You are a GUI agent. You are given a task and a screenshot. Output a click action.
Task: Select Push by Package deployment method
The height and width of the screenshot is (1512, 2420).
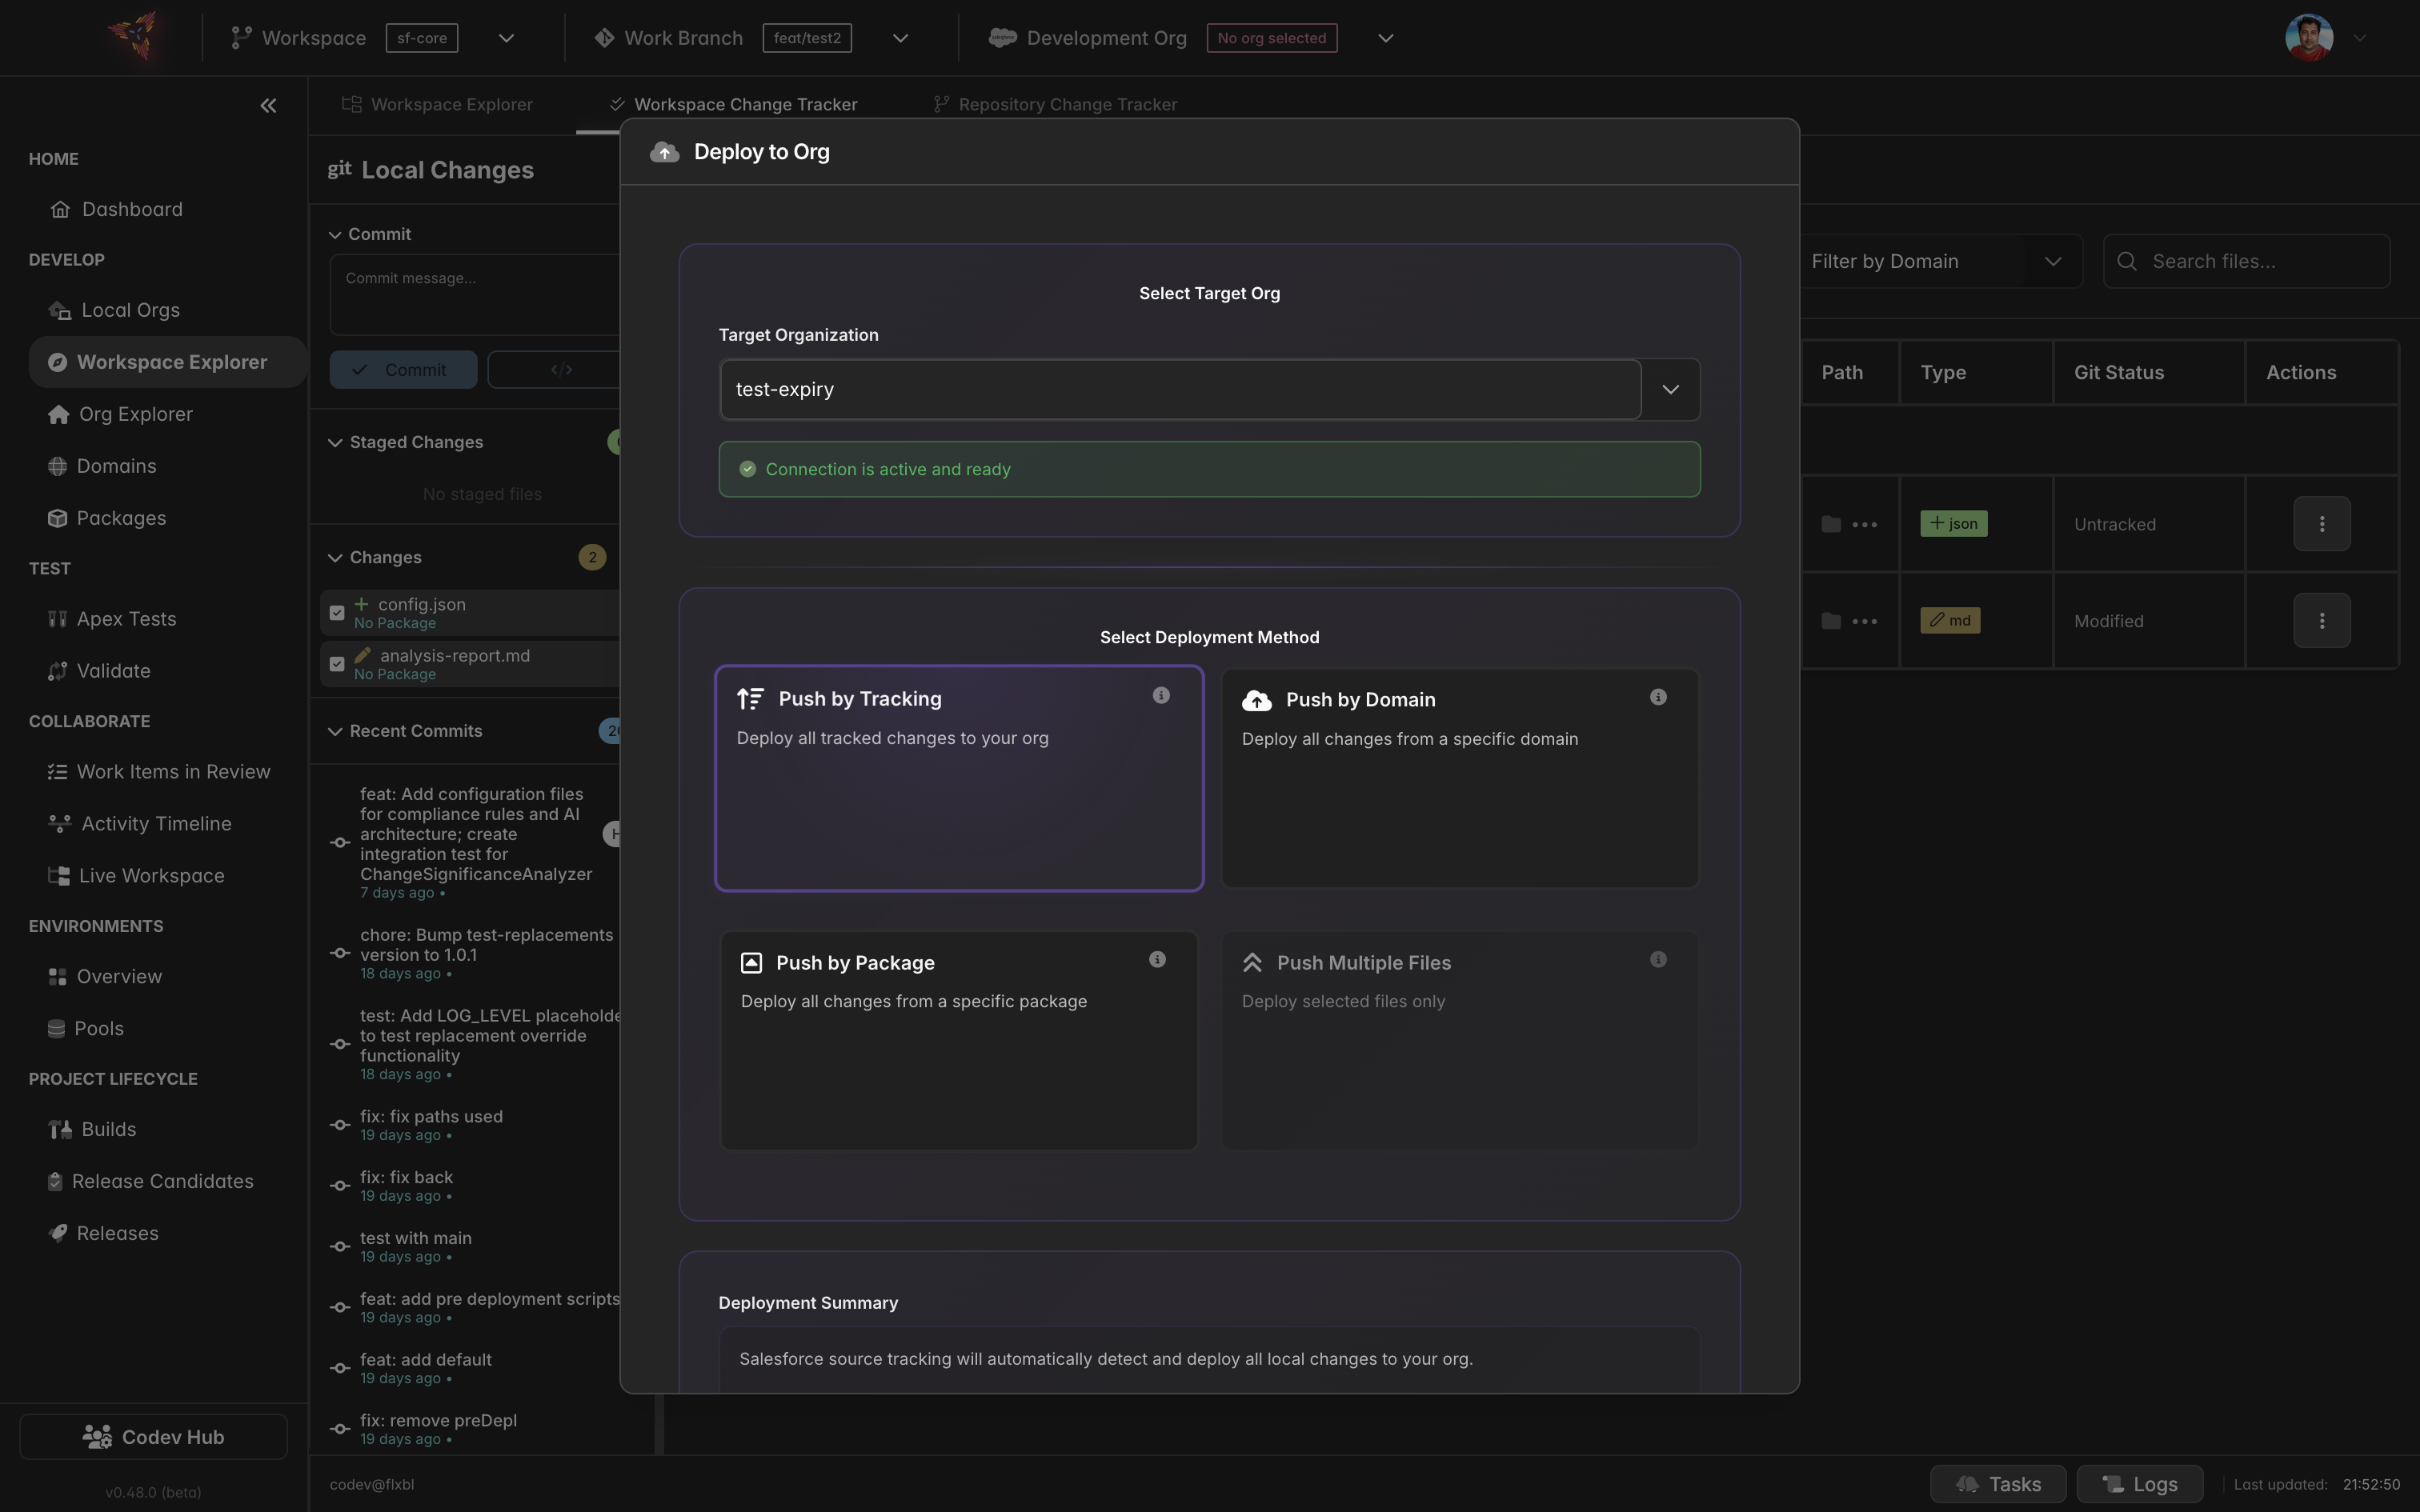tap(959, 1040)
